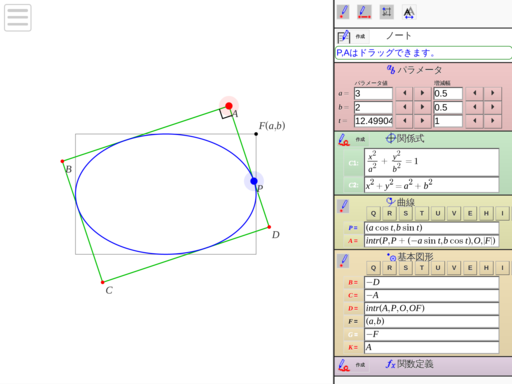Click R button in 基本図形 section
Screen dimensions: 512x384
389,268
